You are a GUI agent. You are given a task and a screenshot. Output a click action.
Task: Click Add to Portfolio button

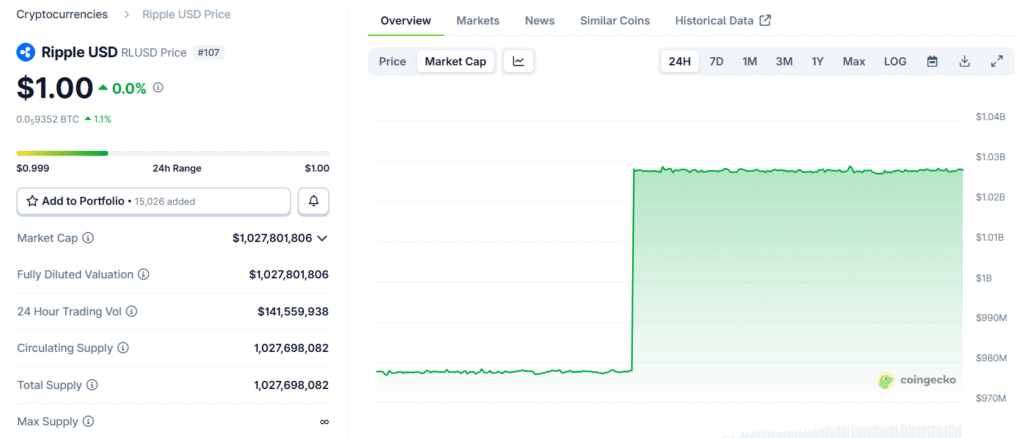tap(153, 202)
